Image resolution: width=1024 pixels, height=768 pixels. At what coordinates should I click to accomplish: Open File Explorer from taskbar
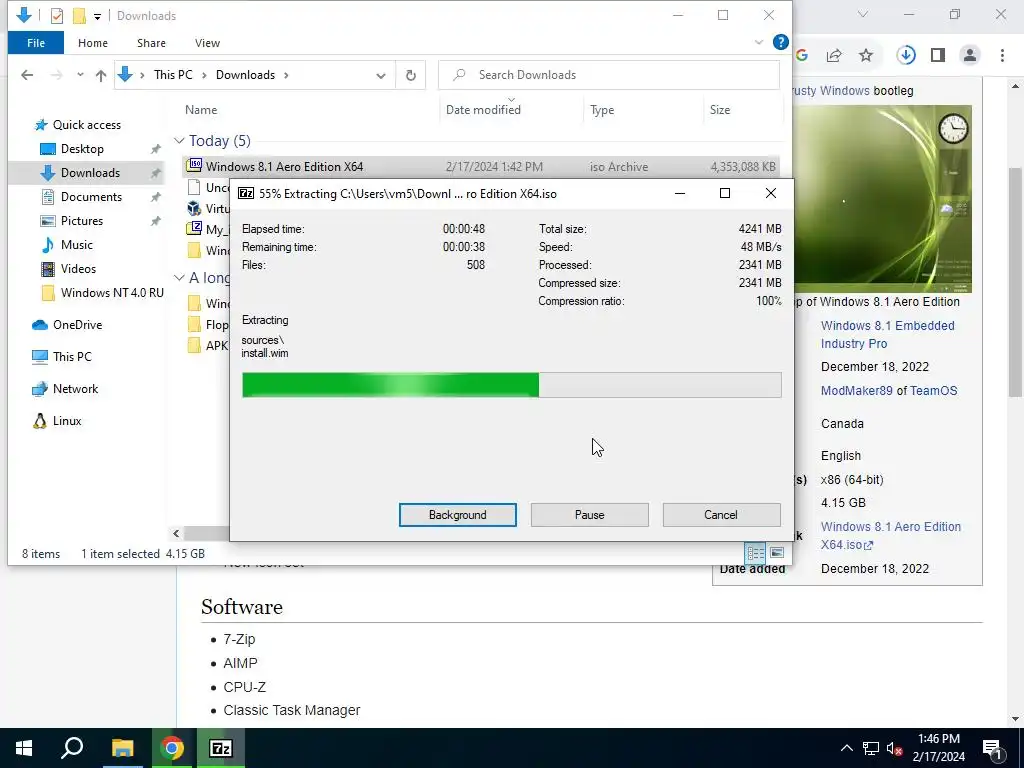pyautogui.click(x=122, y=748)
